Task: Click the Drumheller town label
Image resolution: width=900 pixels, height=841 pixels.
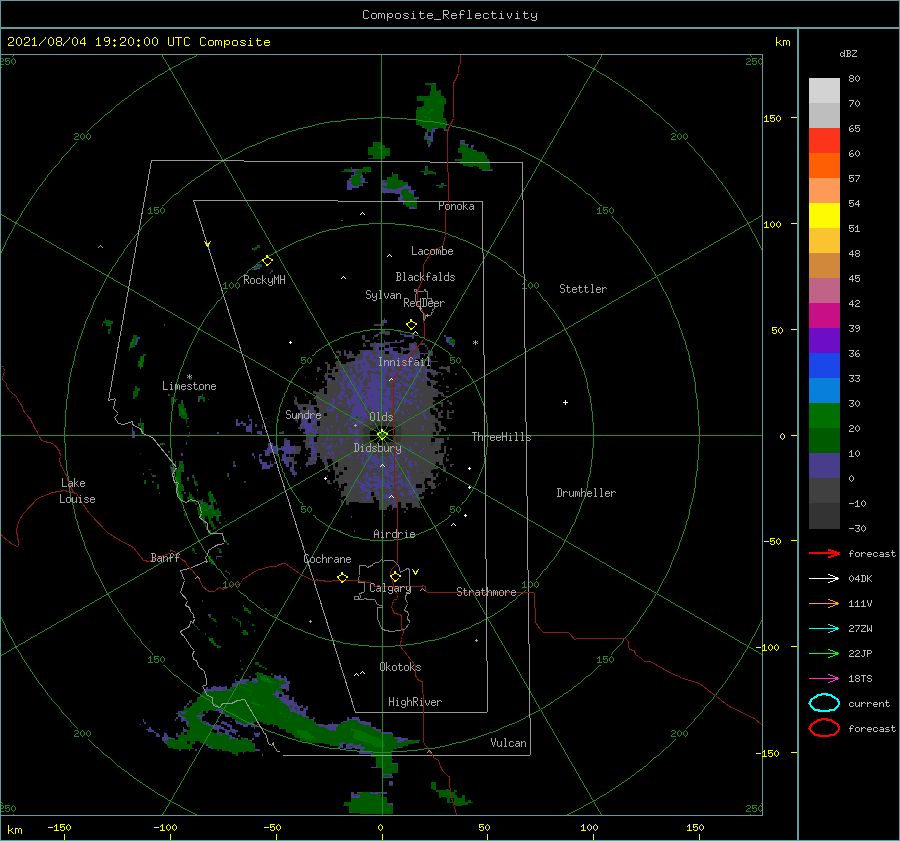Action: point(586,493)
